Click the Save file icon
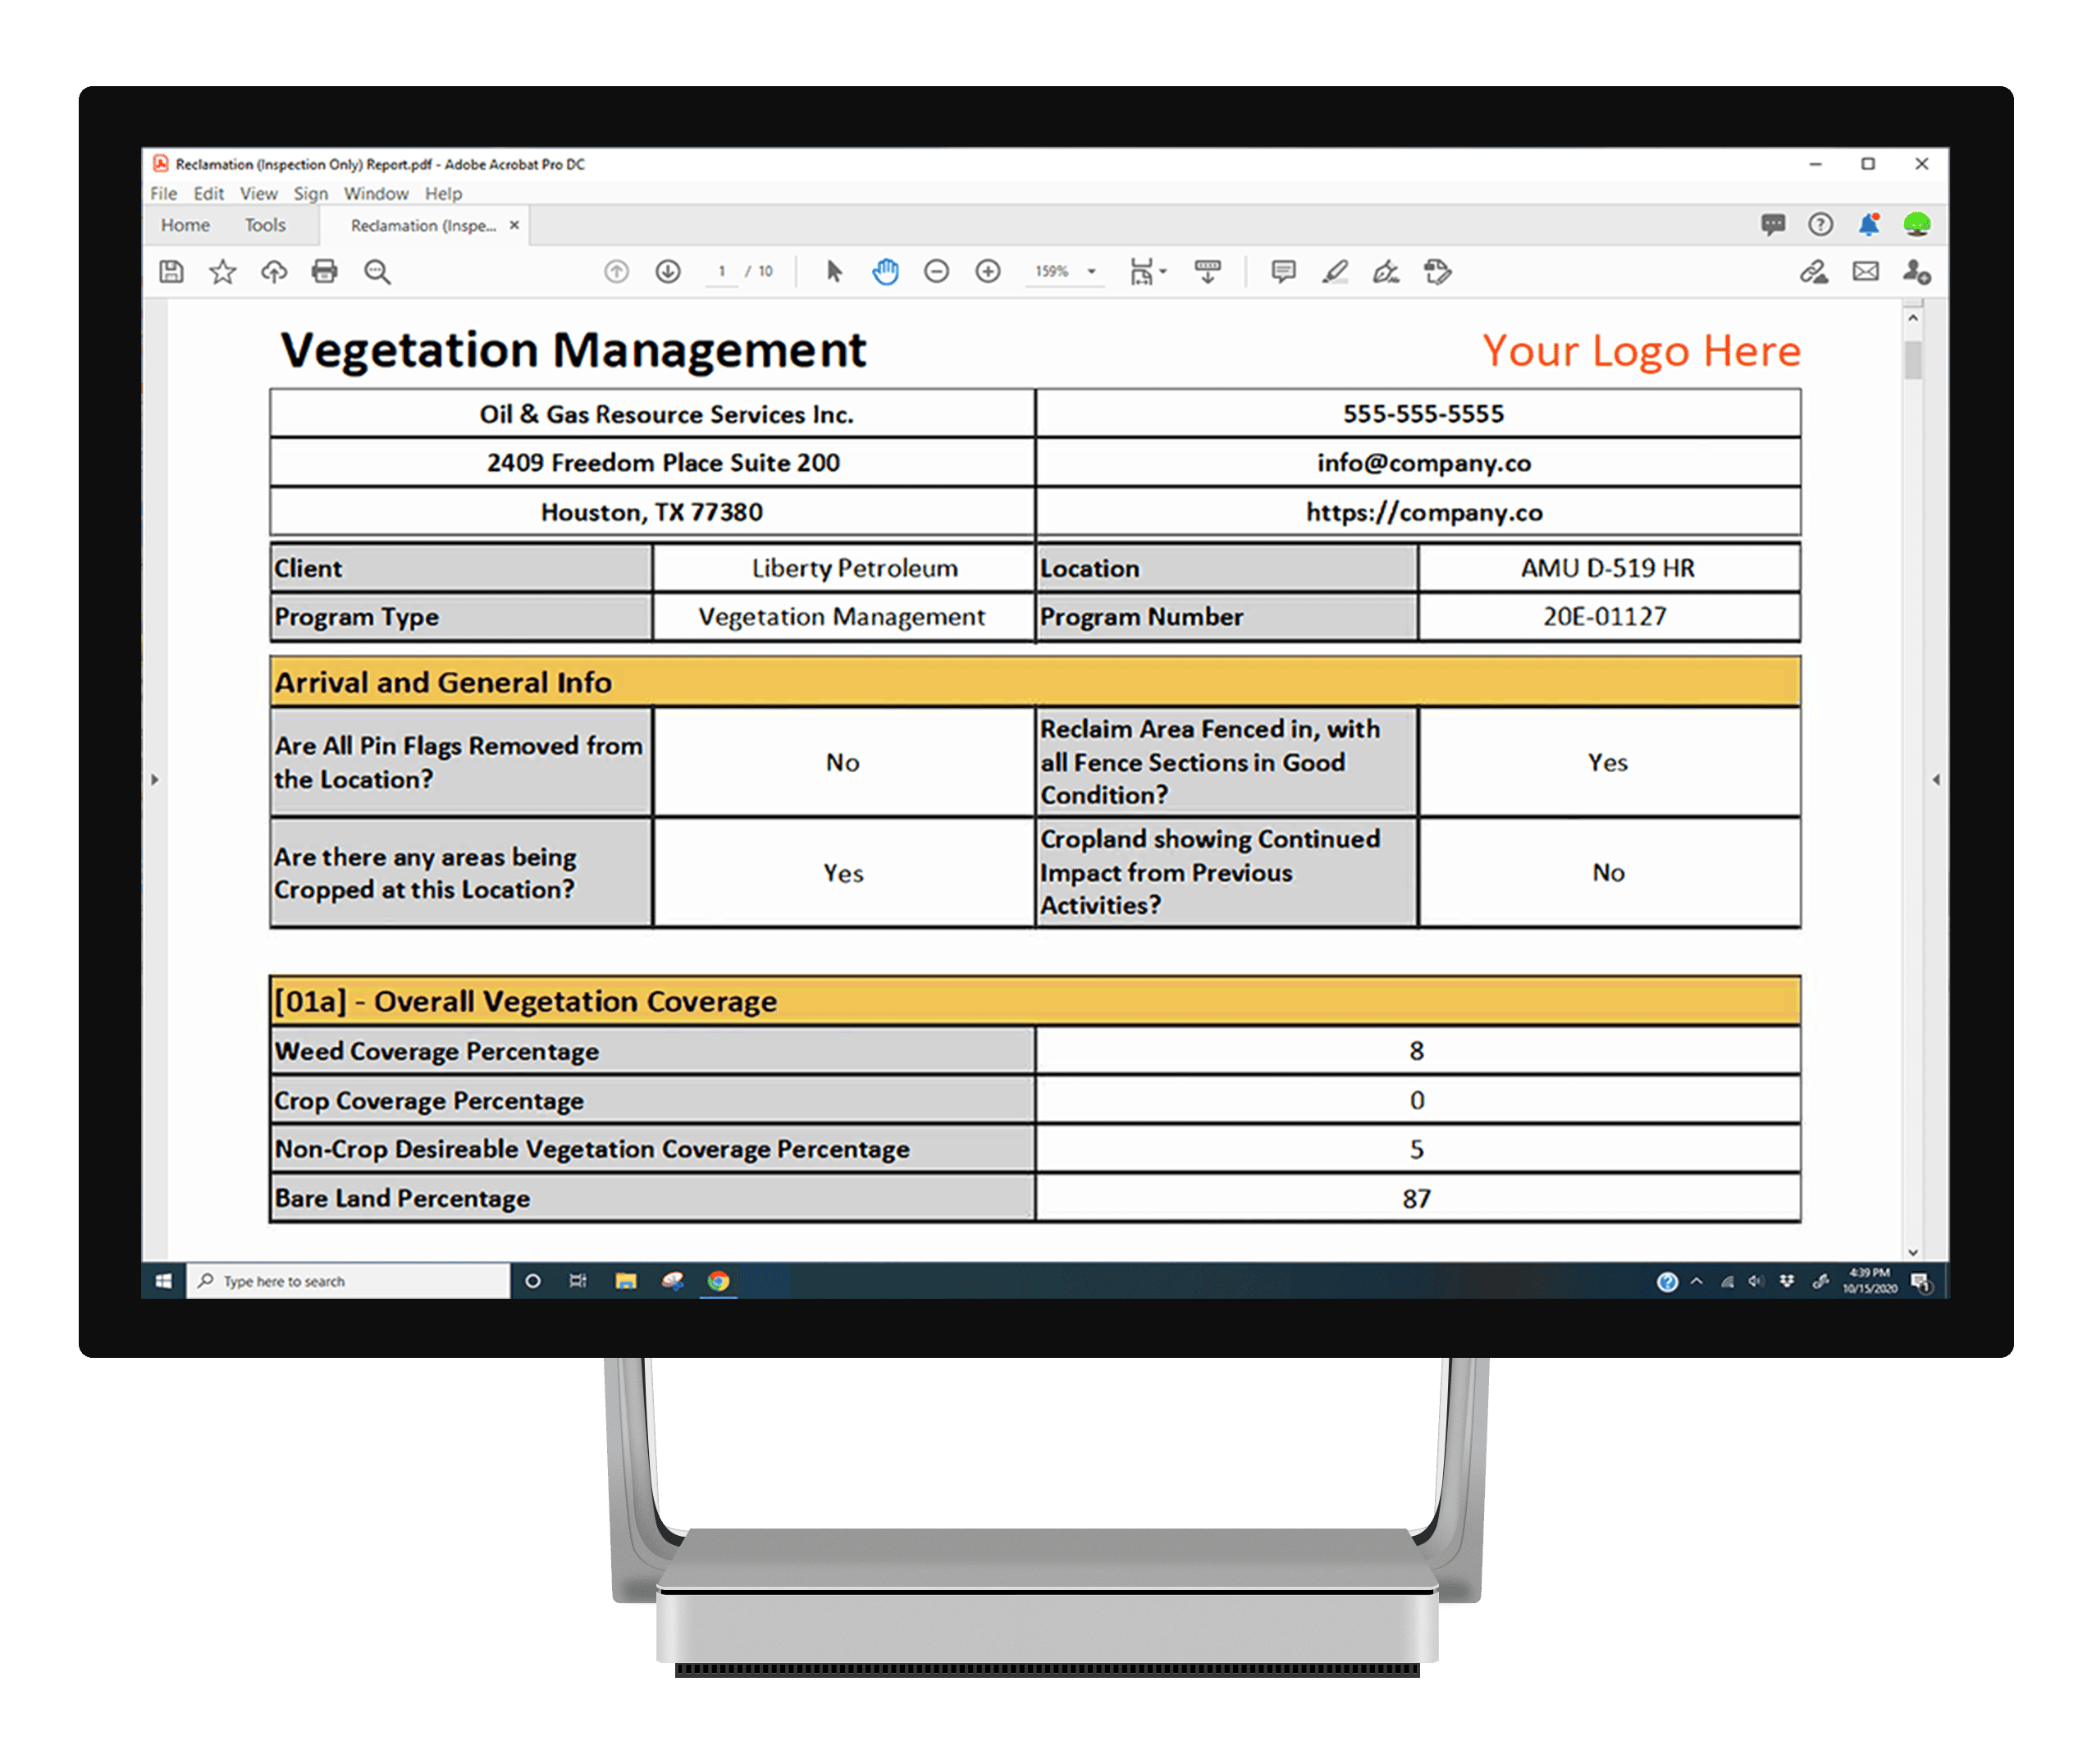This screenshot has width=2092, height=1764. coord(172,271)
